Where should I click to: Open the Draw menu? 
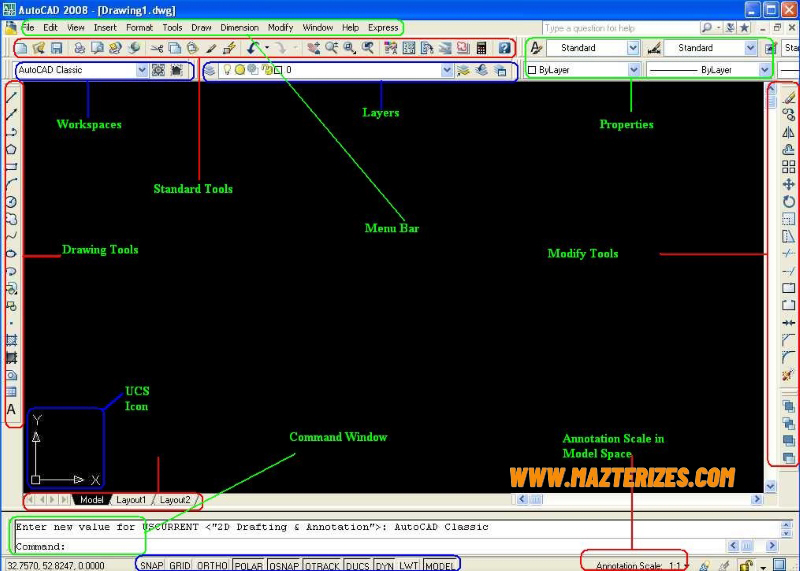[201, 28]
